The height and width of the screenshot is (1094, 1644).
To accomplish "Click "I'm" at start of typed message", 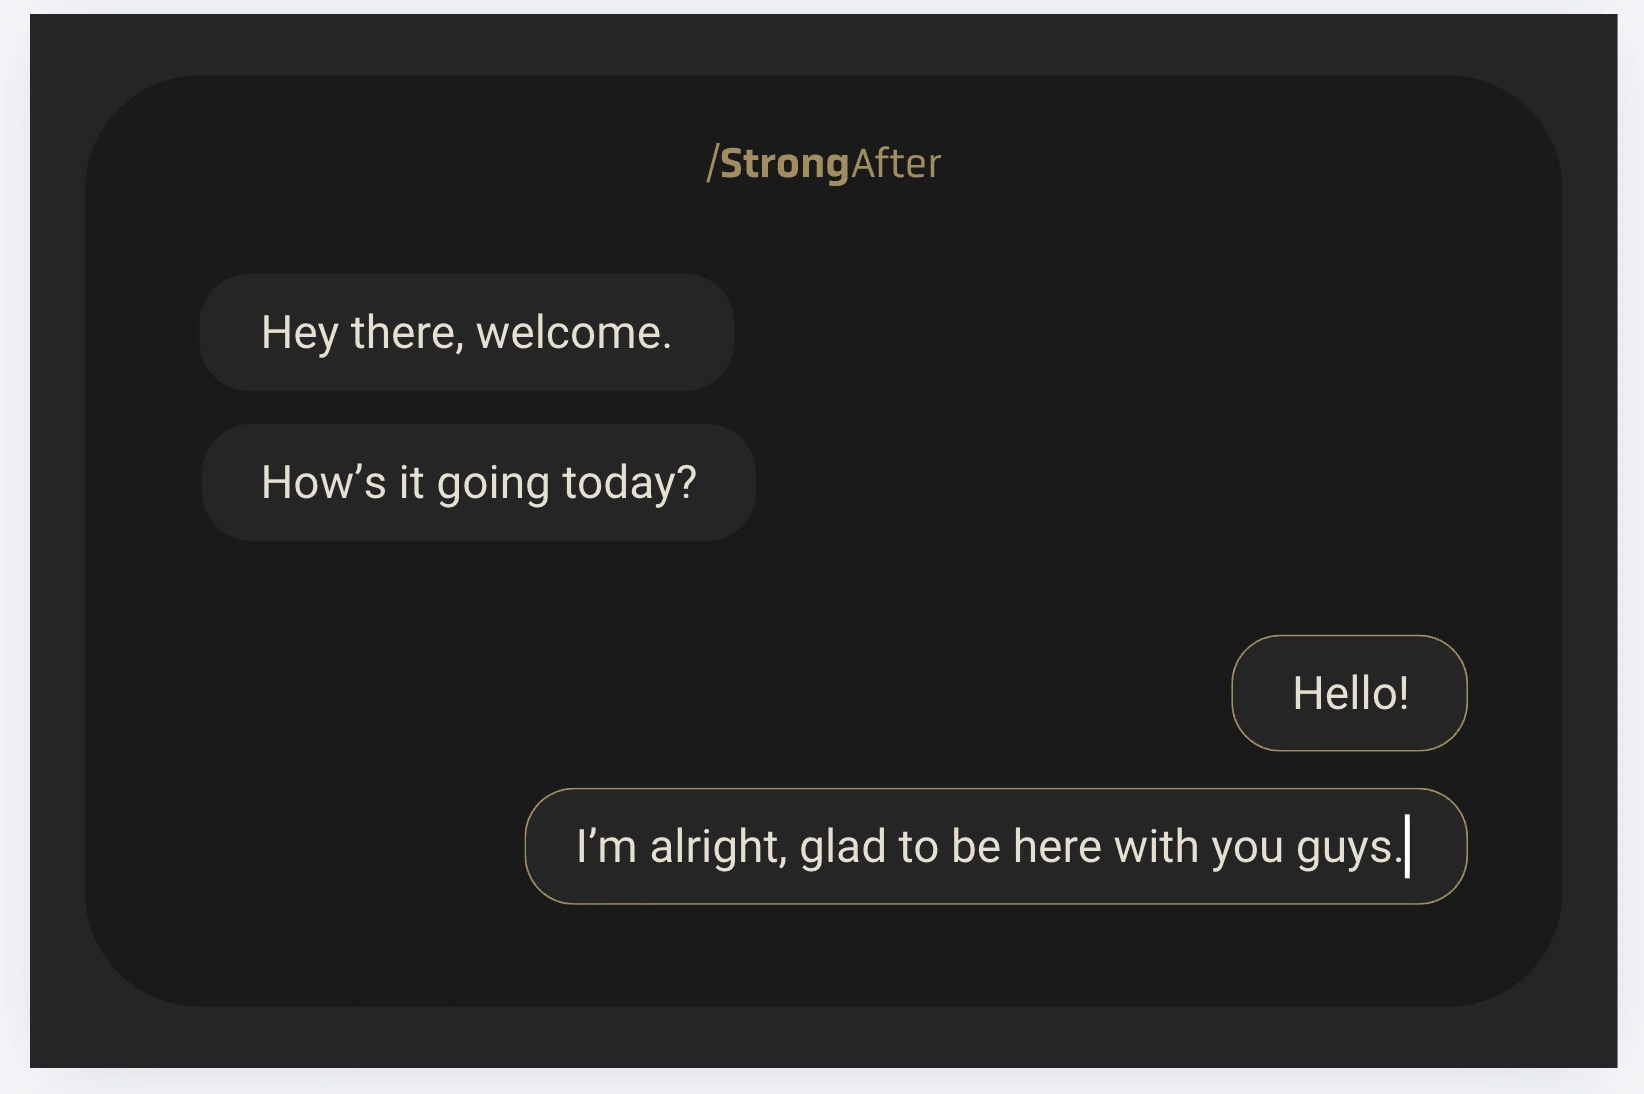I will 606,847.
